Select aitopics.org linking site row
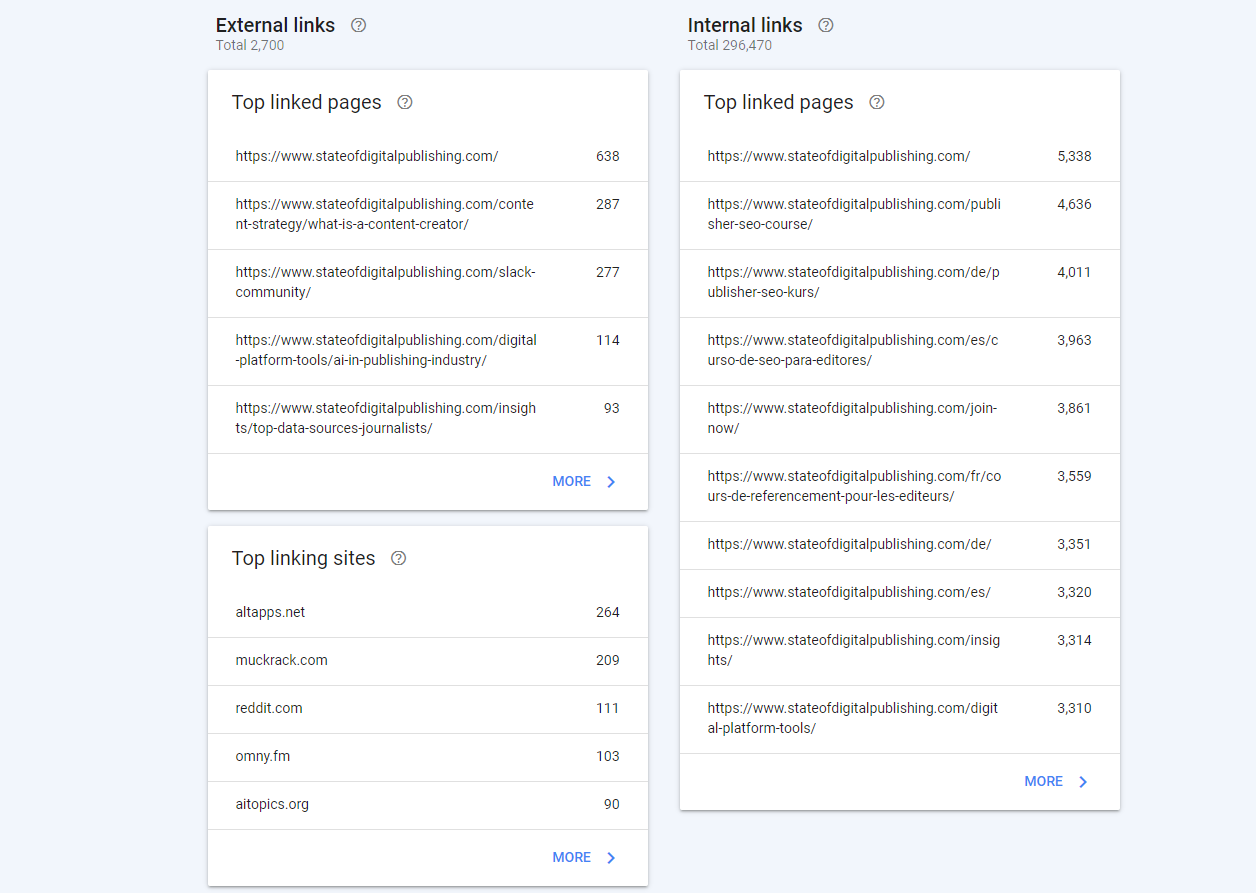1256x893 pixels. click(428, 804)
